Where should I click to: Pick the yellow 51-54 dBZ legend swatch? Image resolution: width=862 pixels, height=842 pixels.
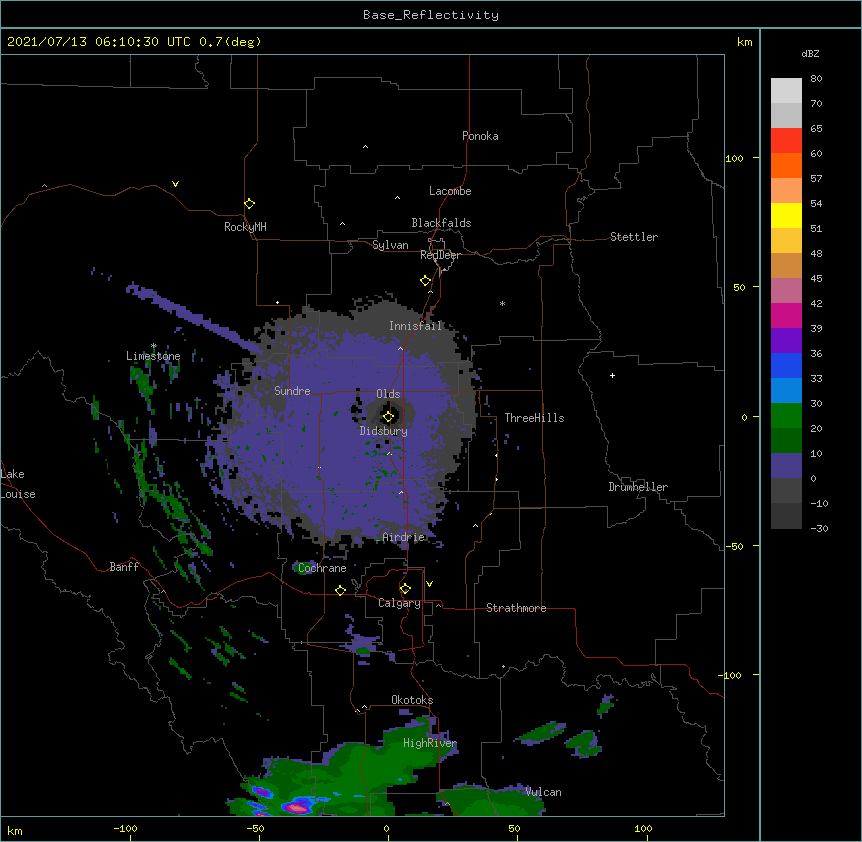[786, 215]
